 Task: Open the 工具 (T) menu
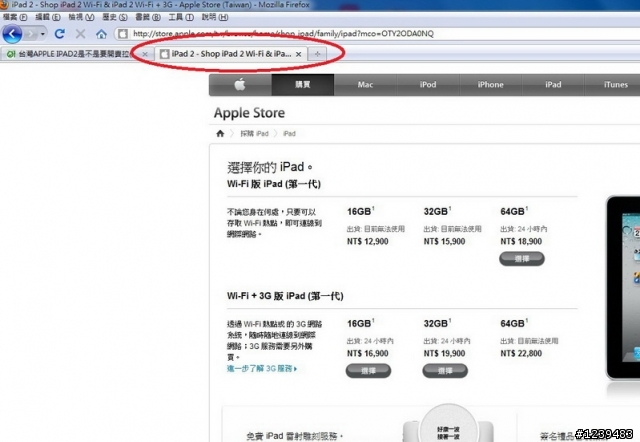coord(181,17)
